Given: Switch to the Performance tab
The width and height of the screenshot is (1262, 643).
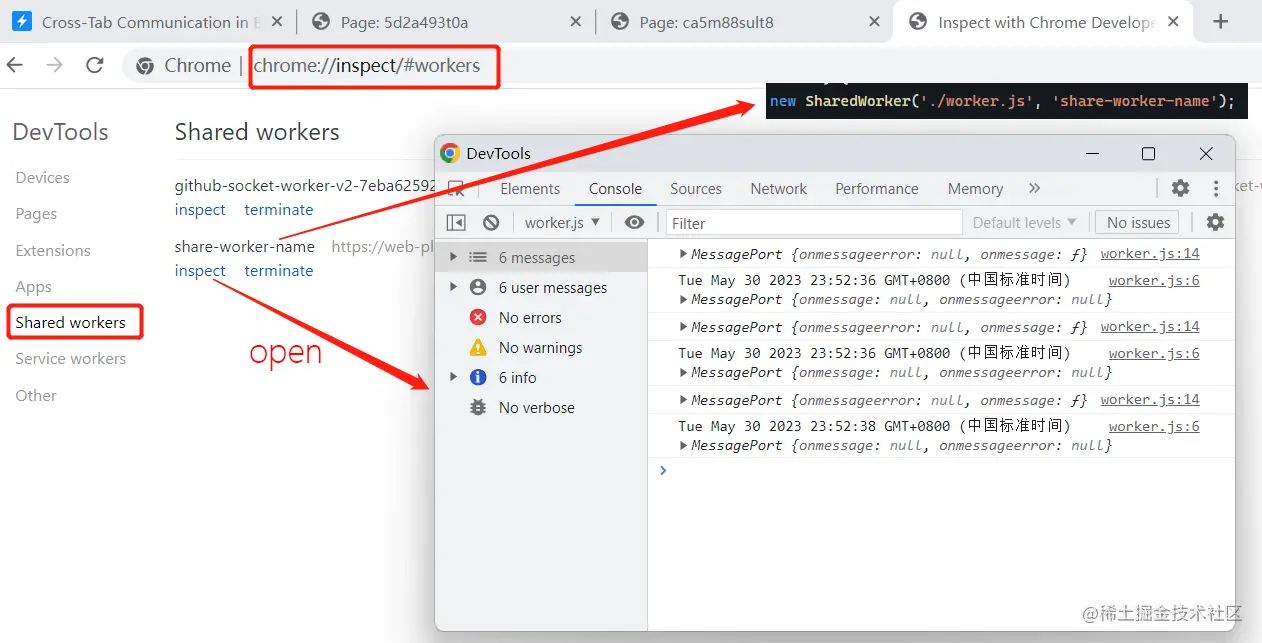Looking at the screenshot, I should (x=877, y=188).
